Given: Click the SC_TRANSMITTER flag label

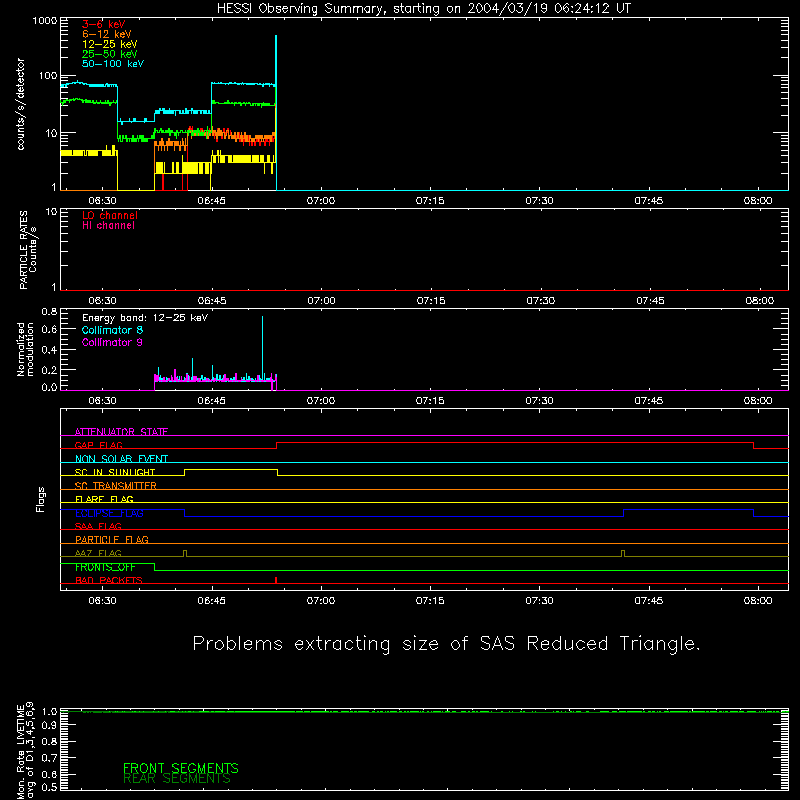Looking at the screenshot, I should click(x=116, y=486).
